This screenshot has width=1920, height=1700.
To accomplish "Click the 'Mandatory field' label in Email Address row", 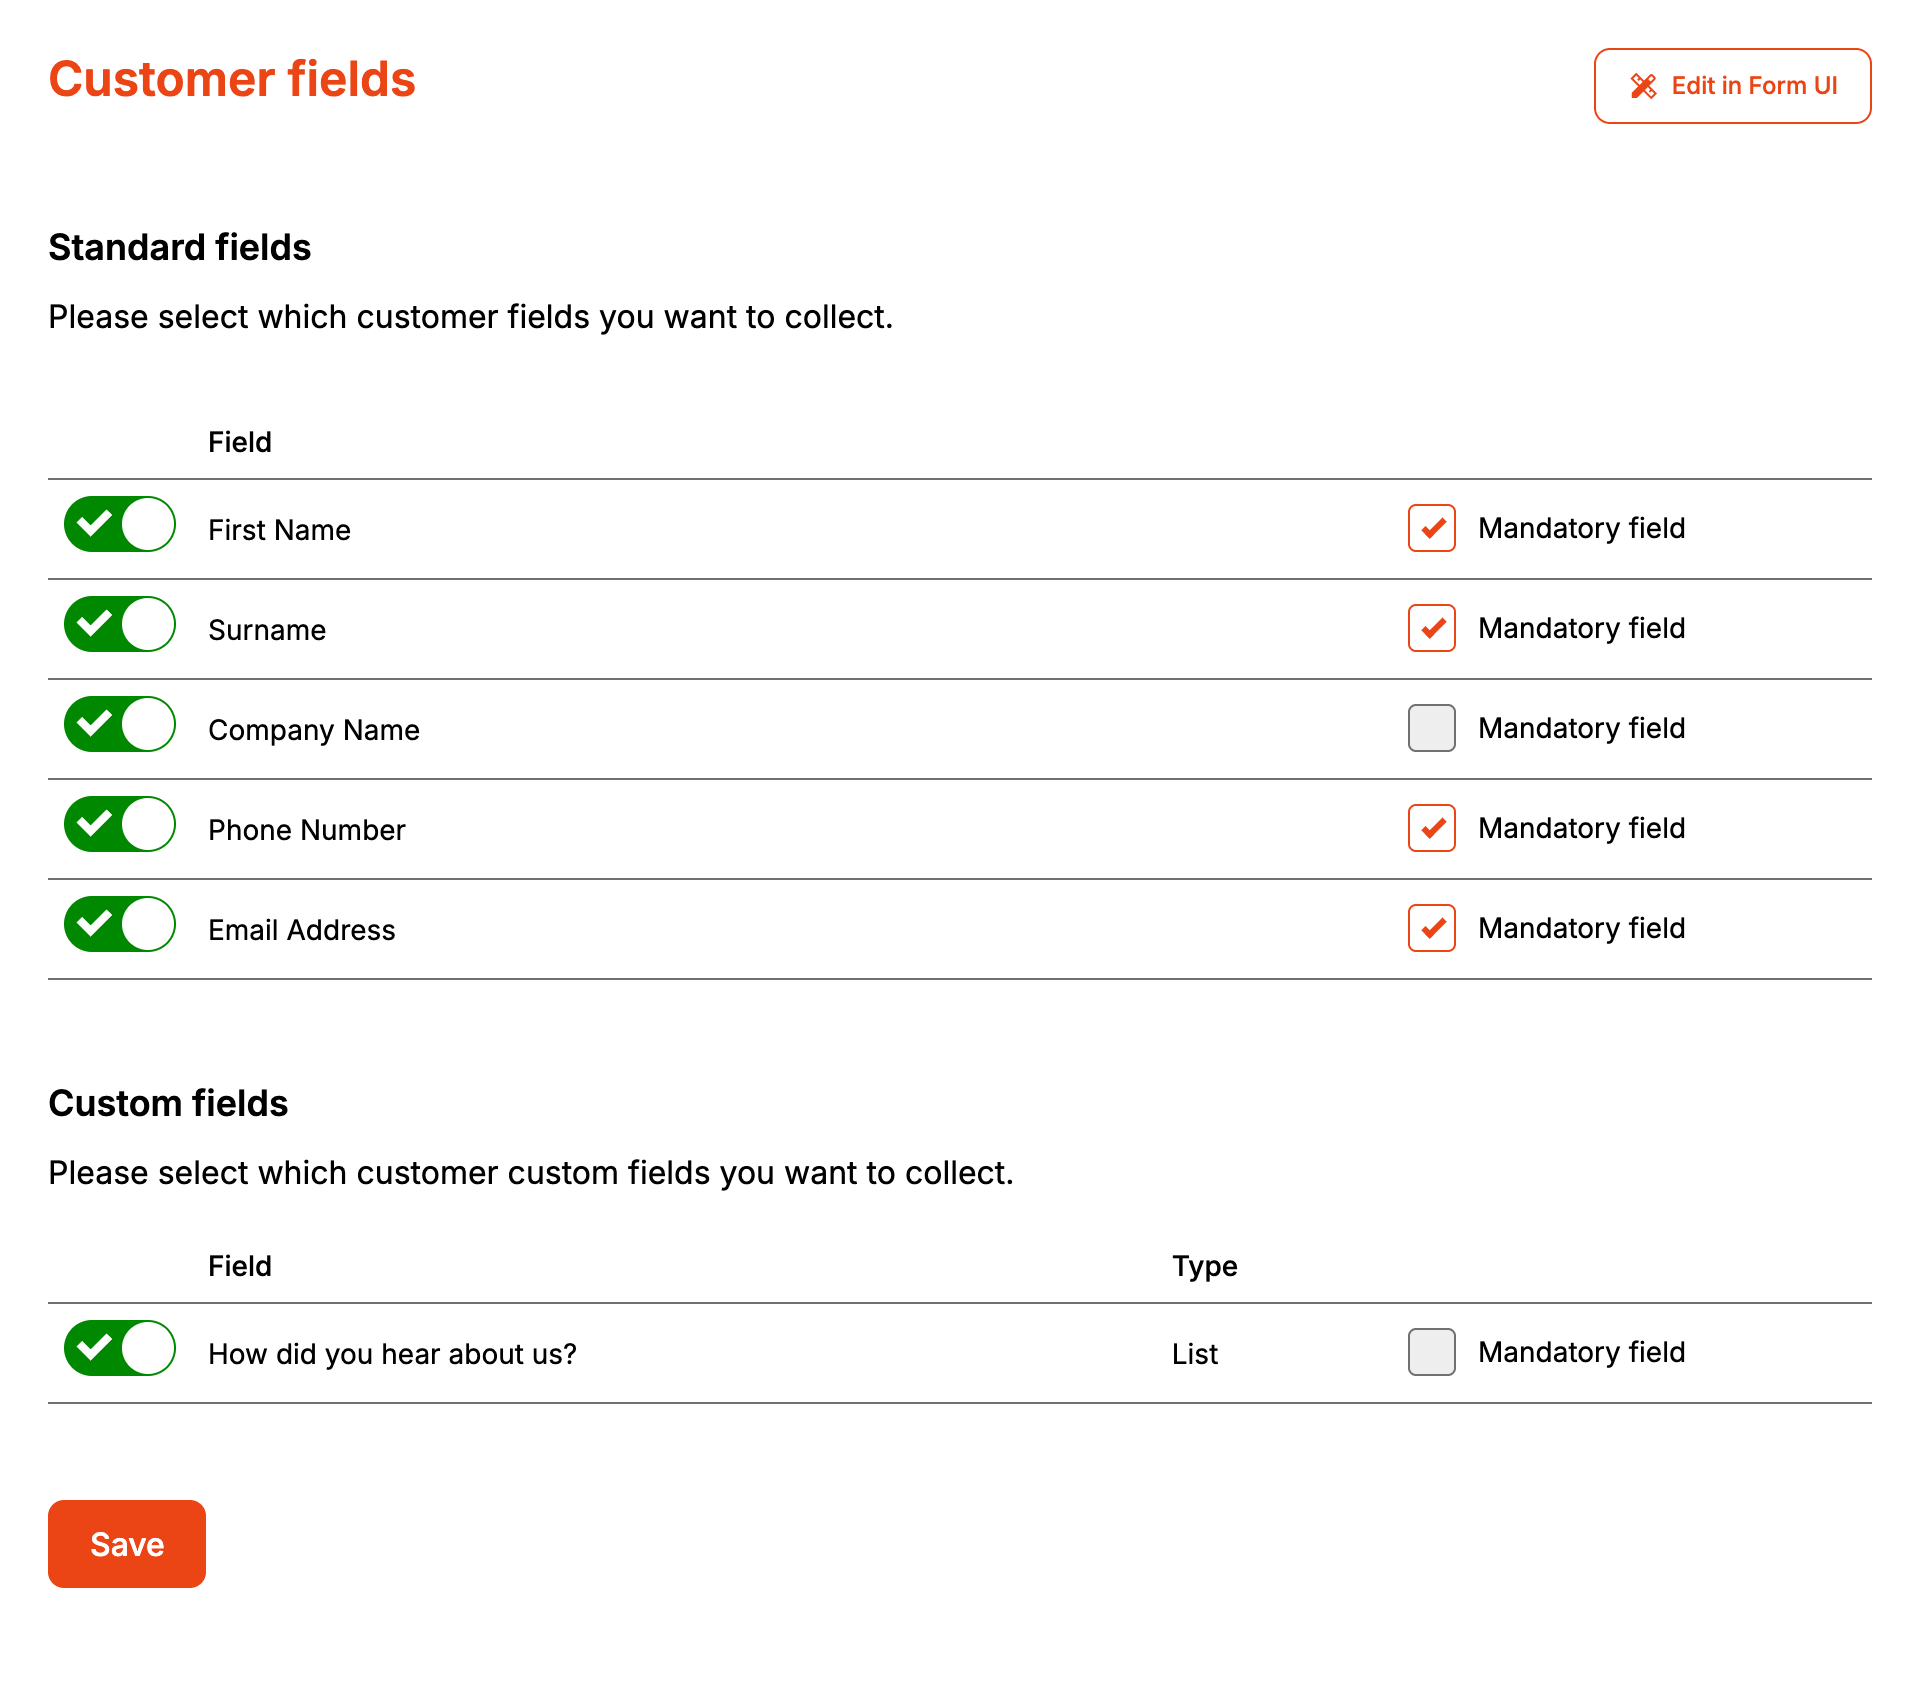I will point(1582,928).
